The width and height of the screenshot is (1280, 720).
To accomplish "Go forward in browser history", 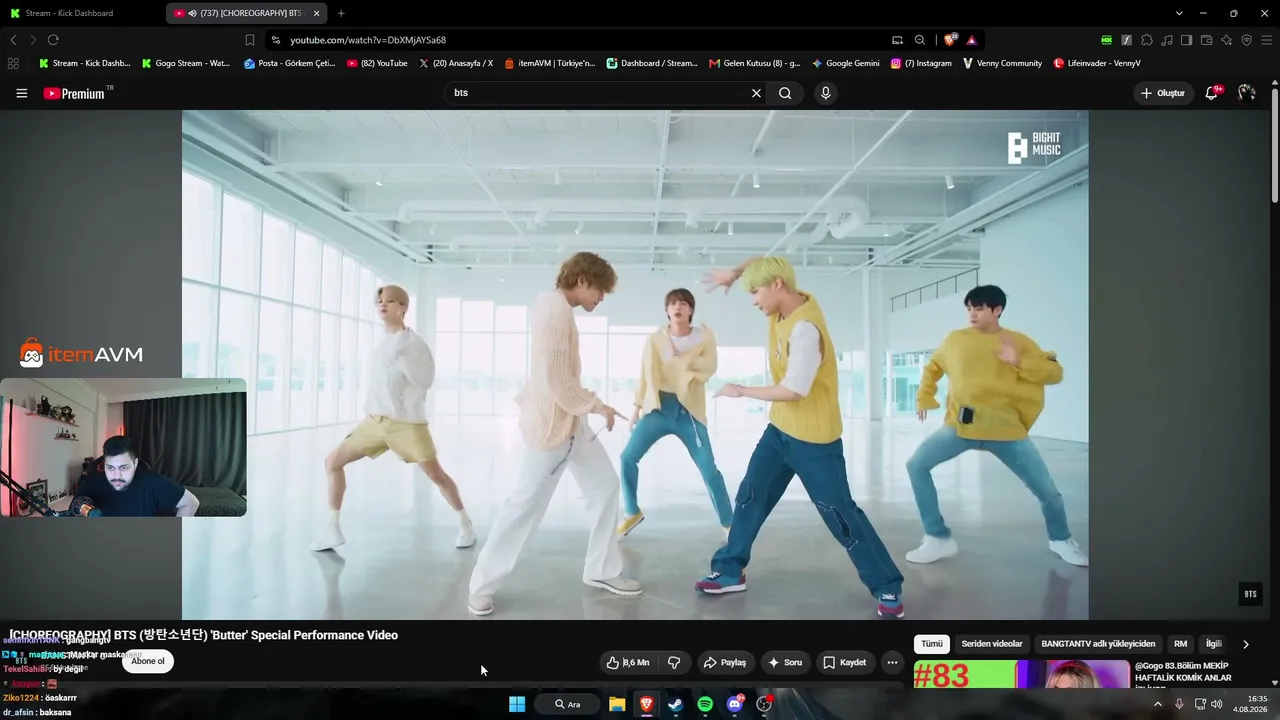I will 33,40.
